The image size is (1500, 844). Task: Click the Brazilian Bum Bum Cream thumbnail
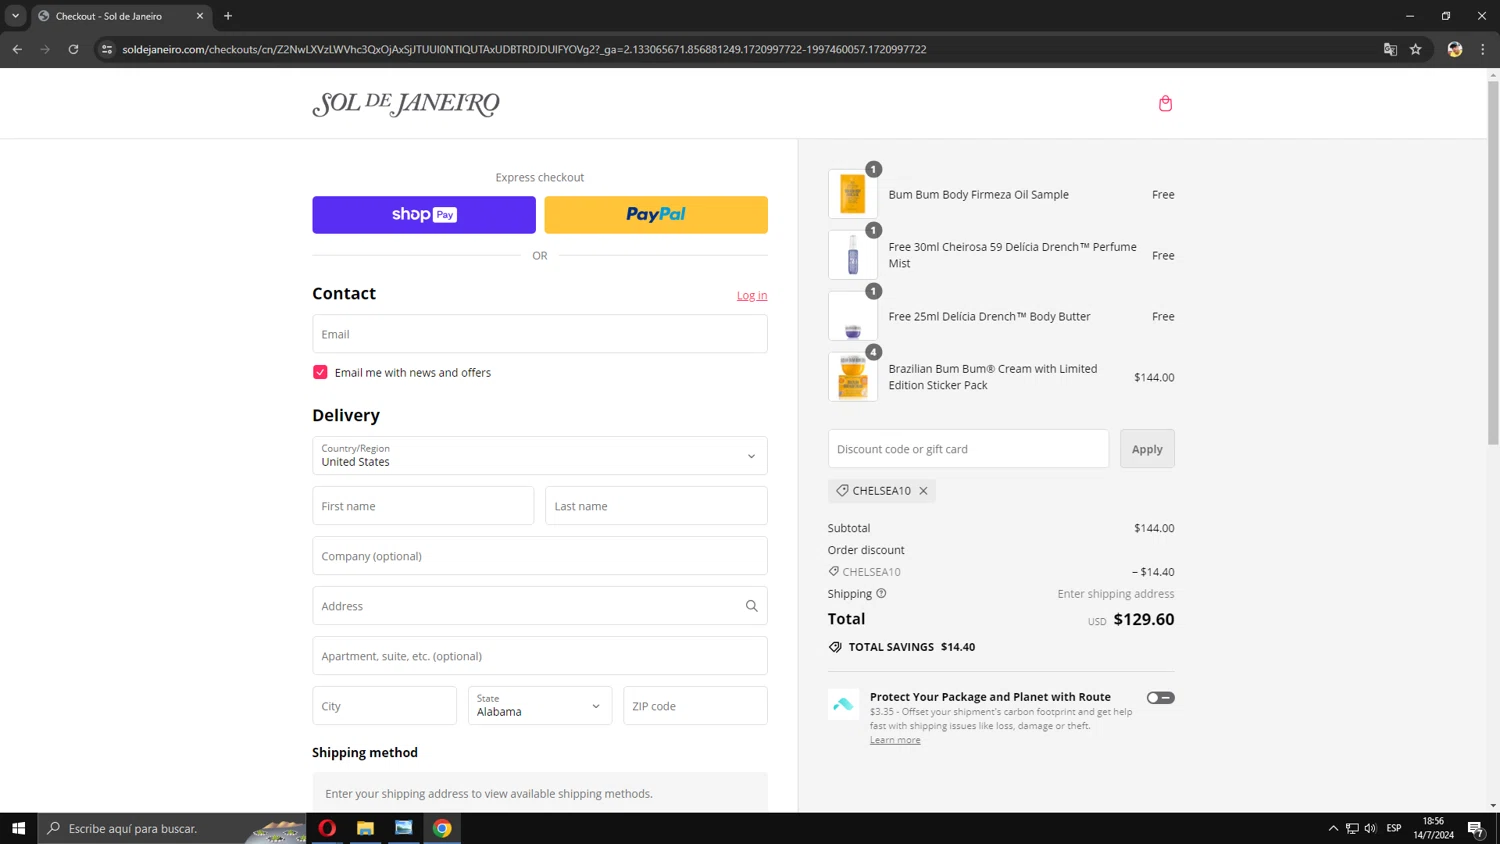(x=853, y=377)
